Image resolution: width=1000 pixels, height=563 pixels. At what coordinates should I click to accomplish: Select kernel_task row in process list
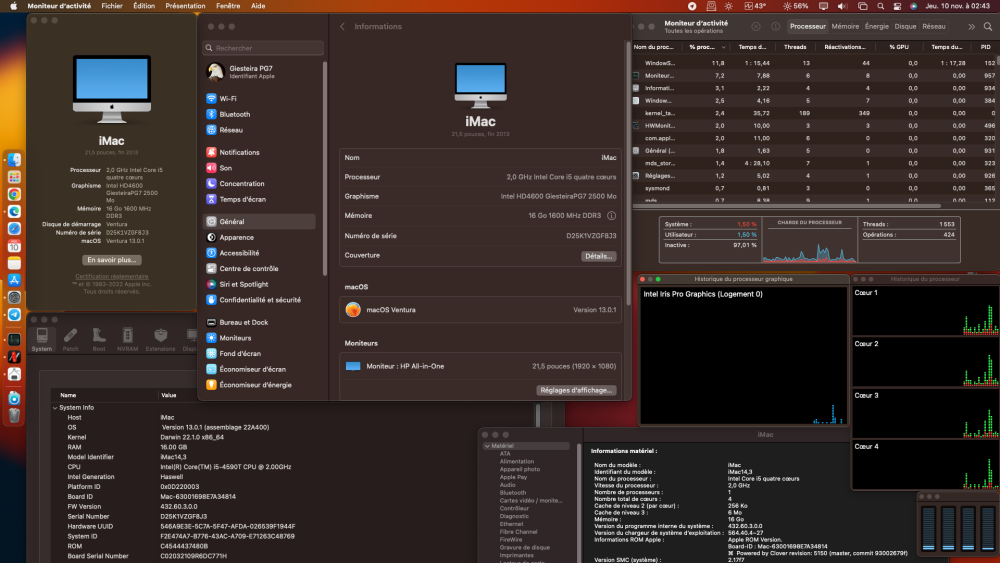(x=814, y=113)
